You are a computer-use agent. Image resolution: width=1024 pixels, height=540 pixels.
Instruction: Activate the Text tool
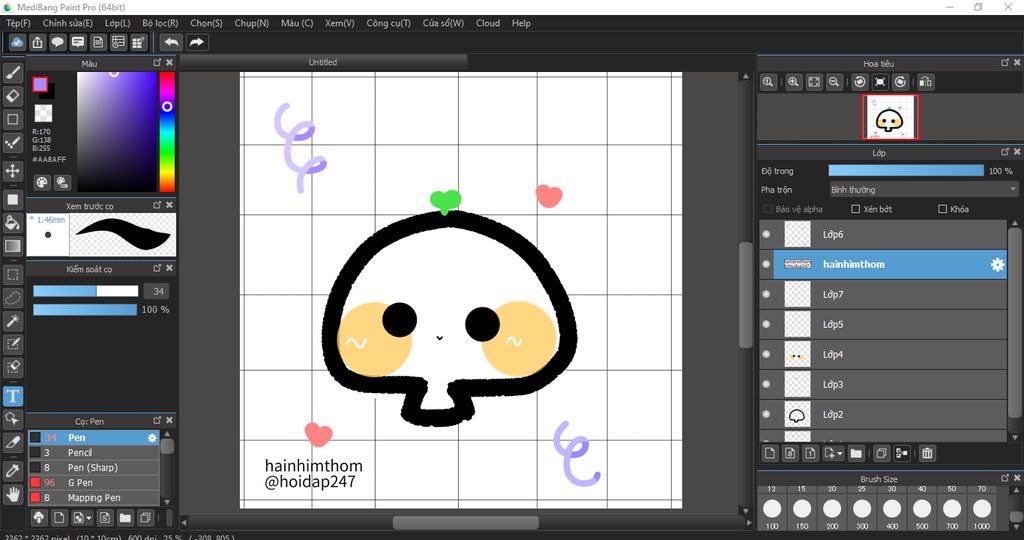point(12,396)
